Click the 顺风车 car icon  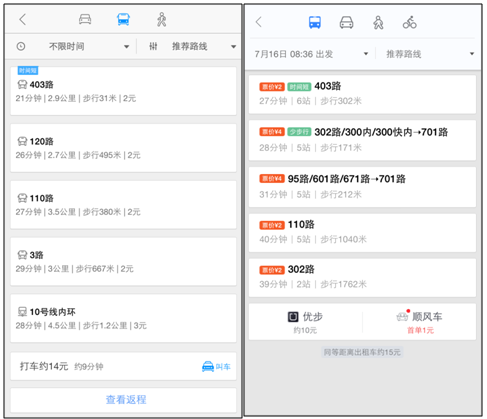402,316
